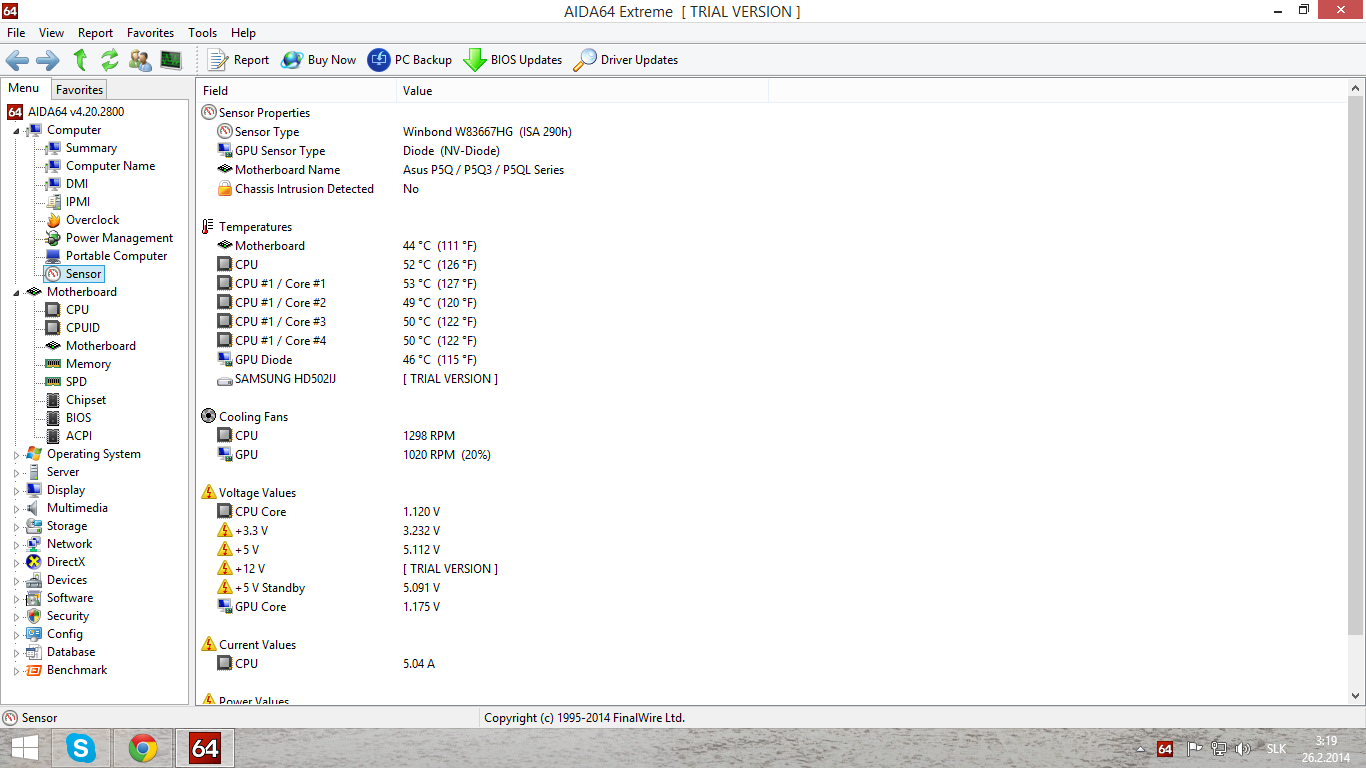Click the AIDA64 v4.20.2800 root node

76,112
